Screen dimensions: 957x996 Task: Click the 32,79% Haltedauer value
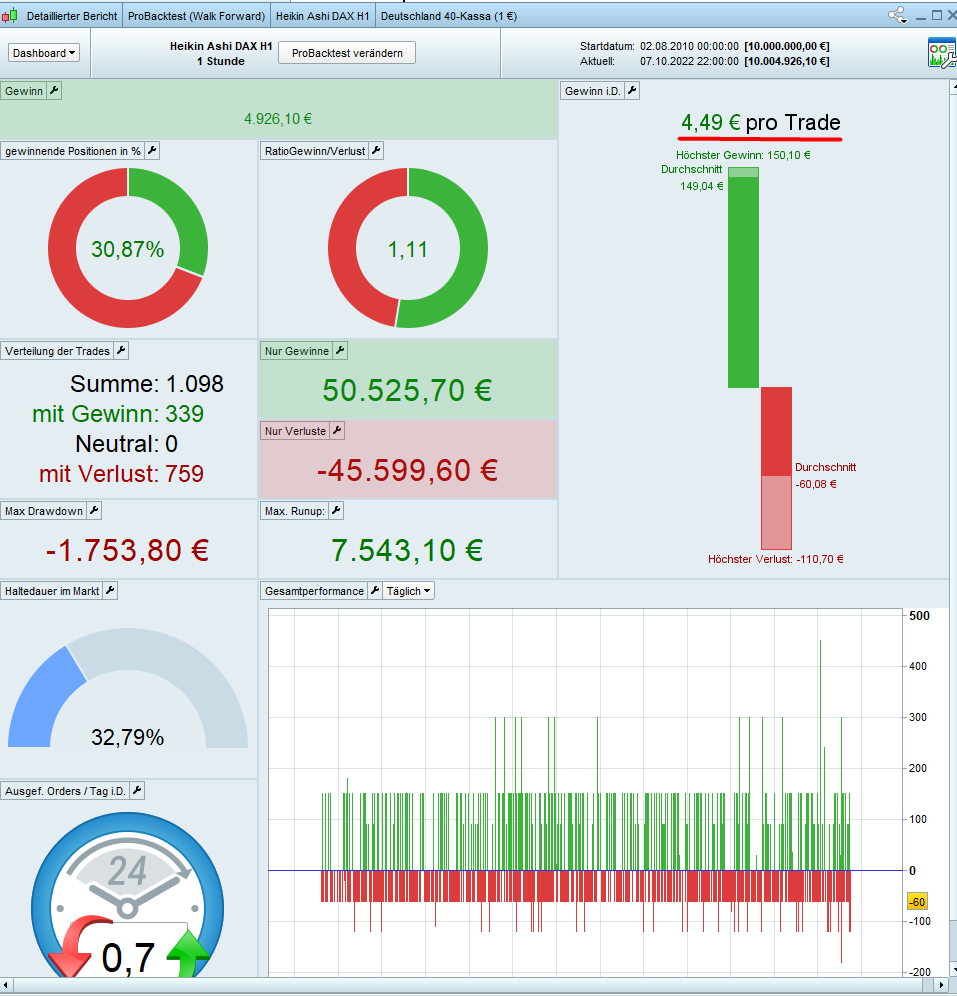tap(128, 737)
